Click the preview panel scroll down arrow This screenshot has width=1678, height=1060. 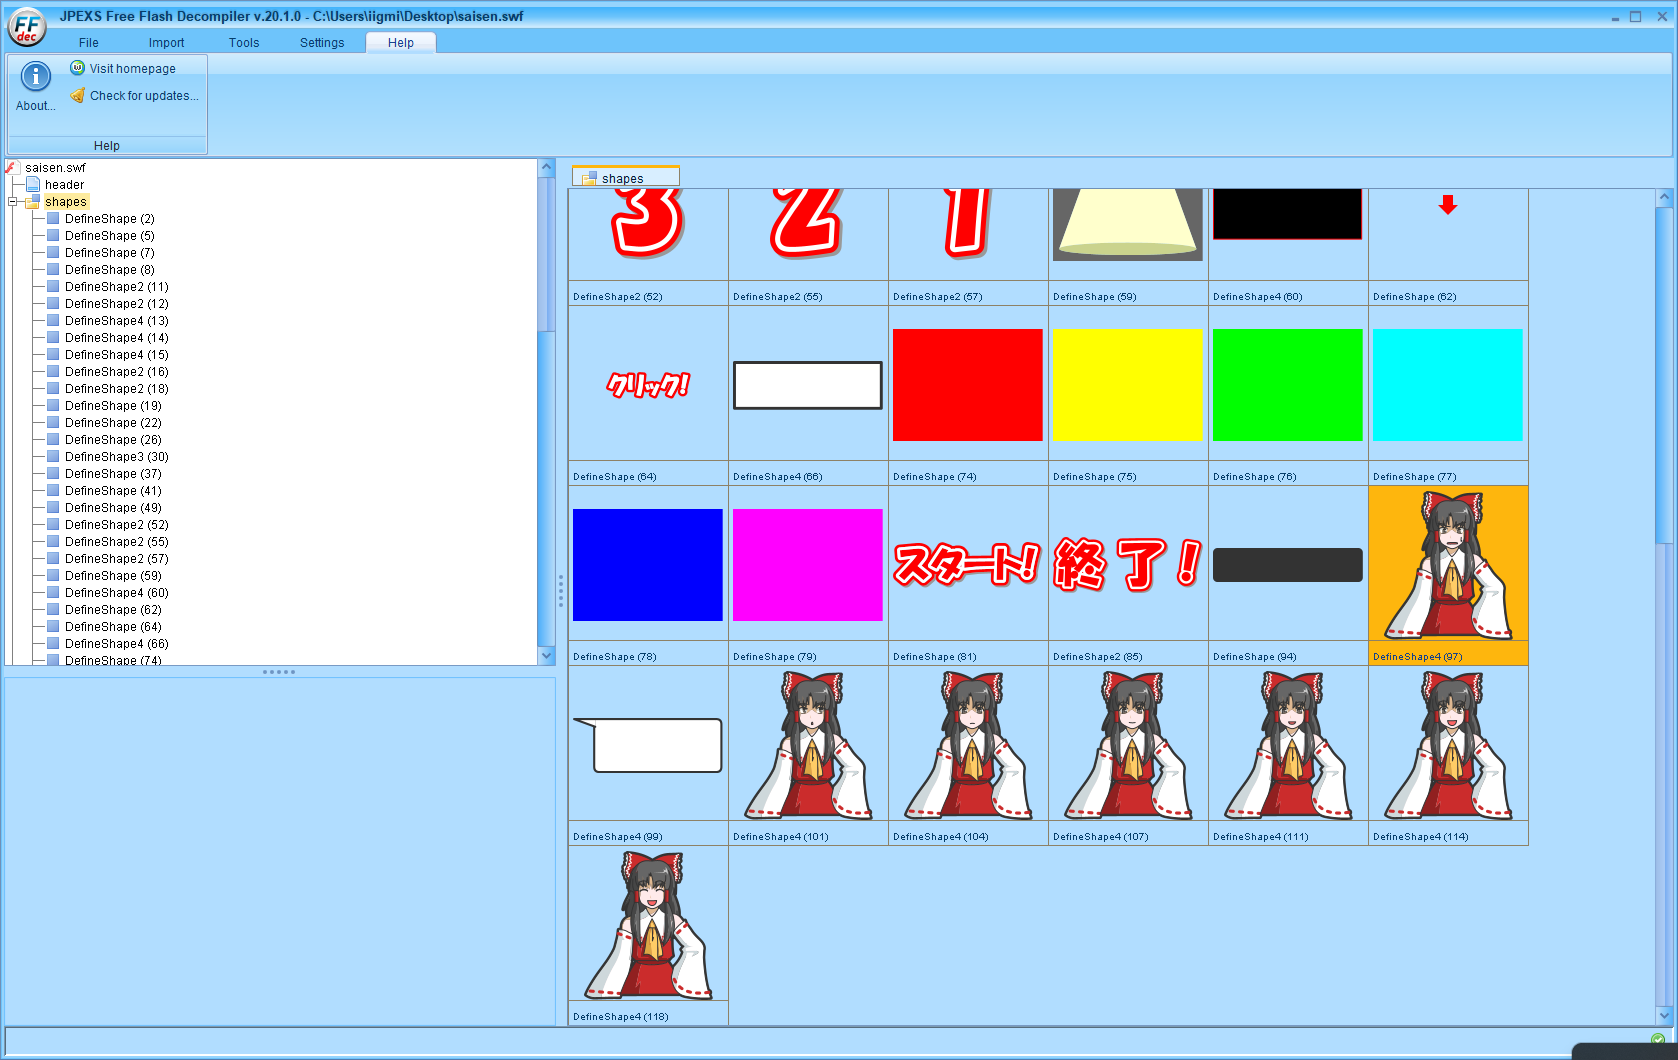tap(1664, 1016)
